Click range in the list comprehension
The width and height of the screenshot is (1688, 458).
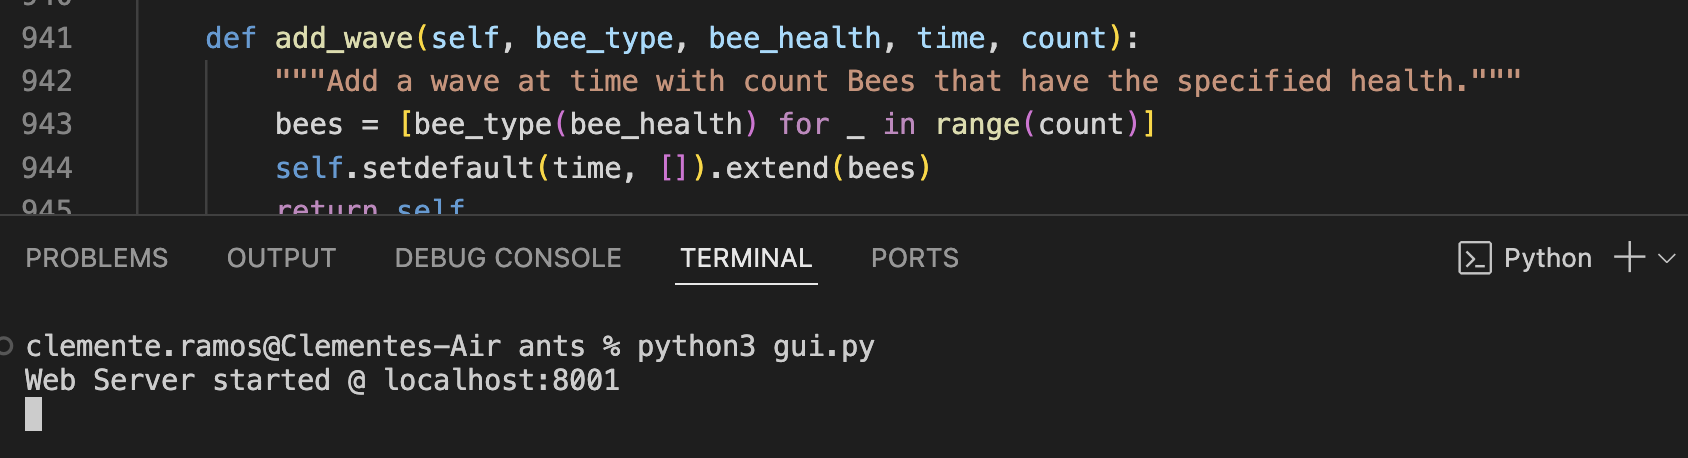tap(977, 124)
